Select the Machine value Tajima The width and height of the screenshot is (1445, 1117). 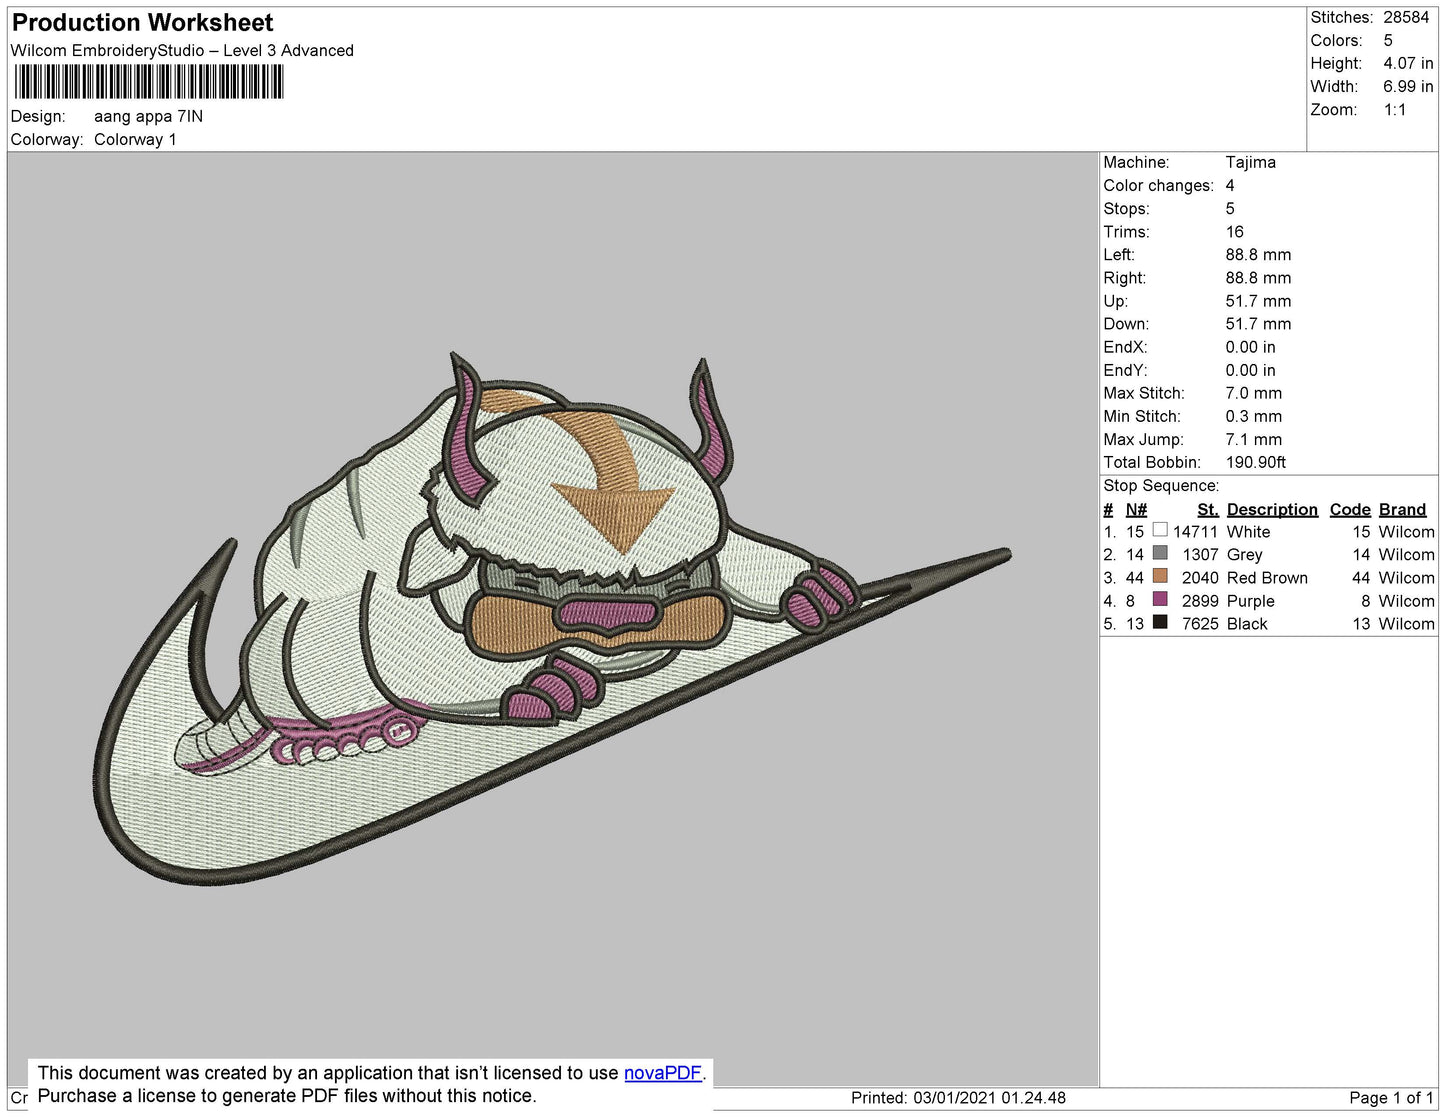[x=1250, y=162]
